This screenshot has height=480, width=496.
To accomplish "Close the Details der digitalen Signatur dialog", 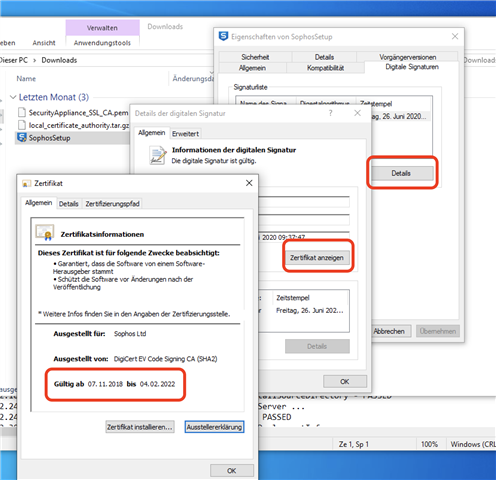I will point(357,113).
